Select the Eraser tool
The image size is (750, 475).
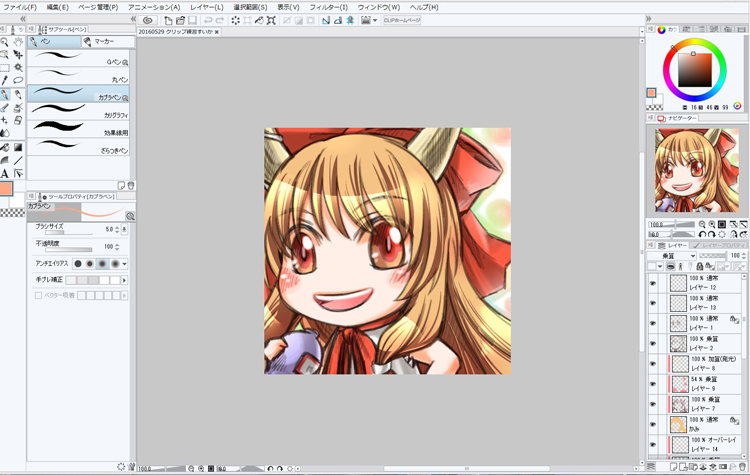pyautogui.click(x=18, y=120)
